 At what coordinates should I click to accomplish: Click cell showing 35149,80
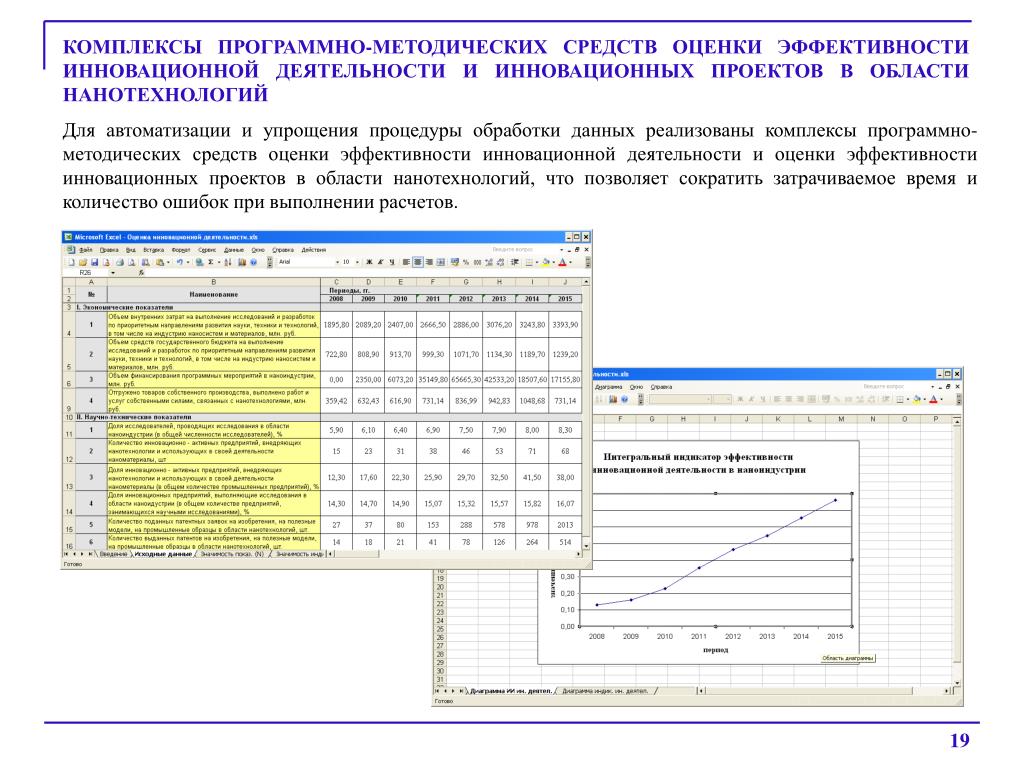[433, 379]
